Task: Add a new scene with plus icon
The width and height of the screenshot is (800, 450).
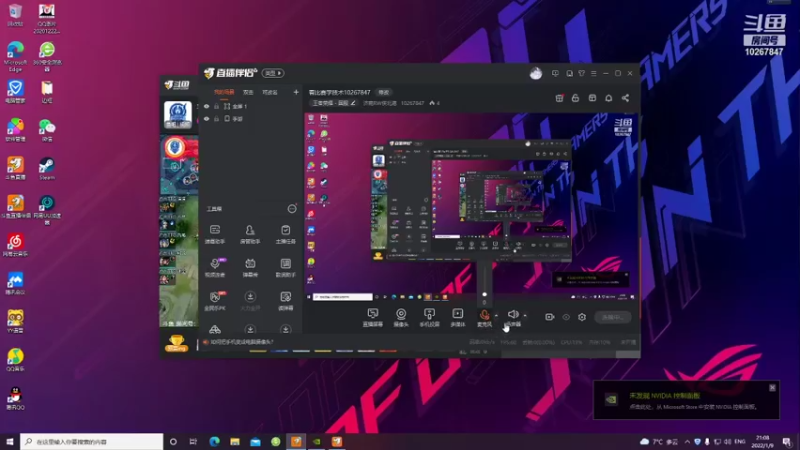Action: pyautogui.click(x=296, y=92)
